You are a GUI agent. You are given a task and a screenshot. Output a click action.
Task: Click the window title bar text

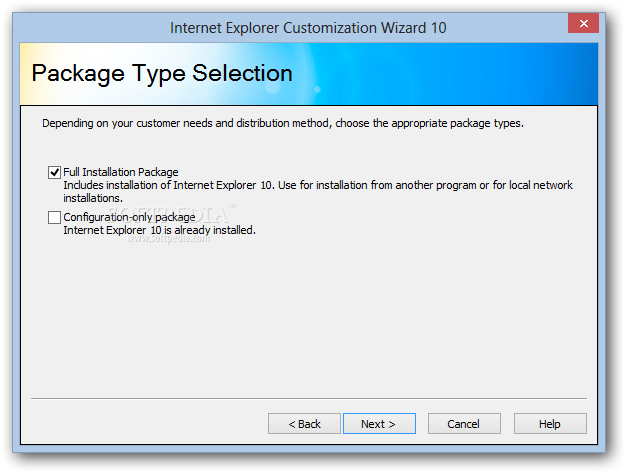[x=308, y=28]
